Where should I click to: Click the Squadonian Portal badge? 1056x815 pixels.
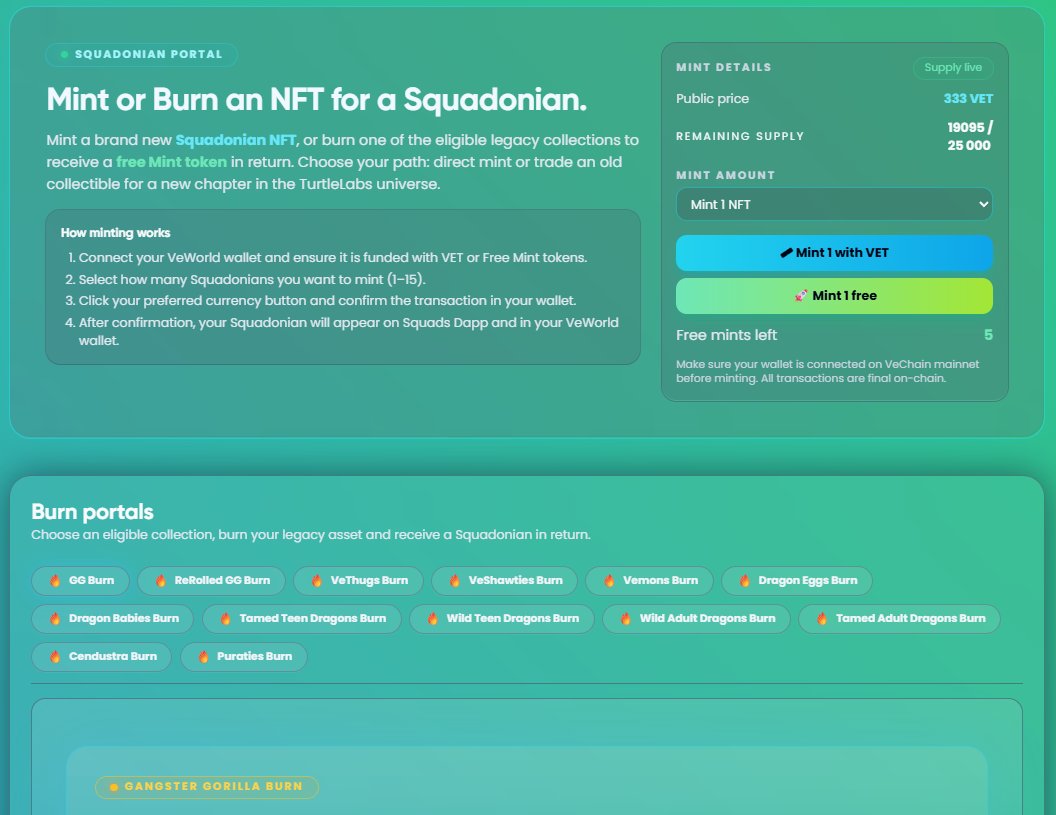pyautogui.click(x=141, y=55)
